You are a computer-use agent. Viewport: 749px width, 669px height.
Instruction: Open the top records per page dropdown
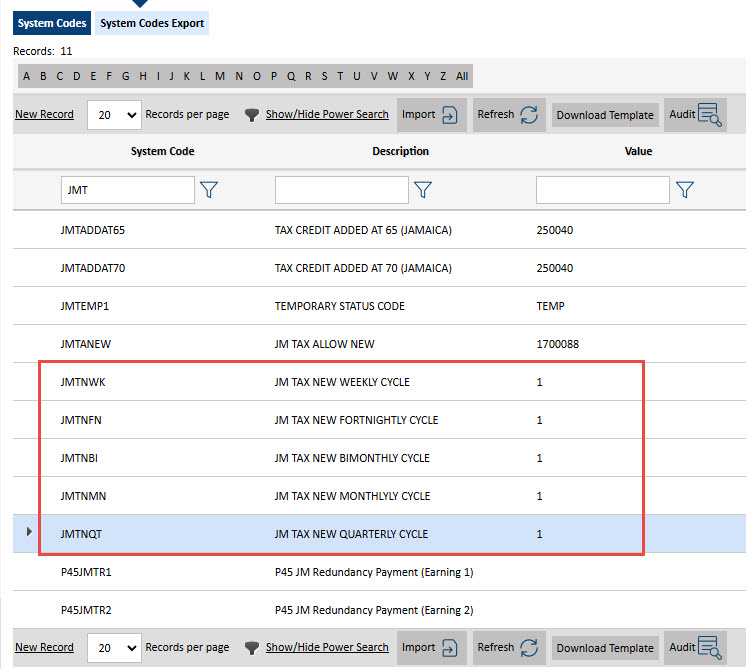pyautogui.click(x=115, y=115)
